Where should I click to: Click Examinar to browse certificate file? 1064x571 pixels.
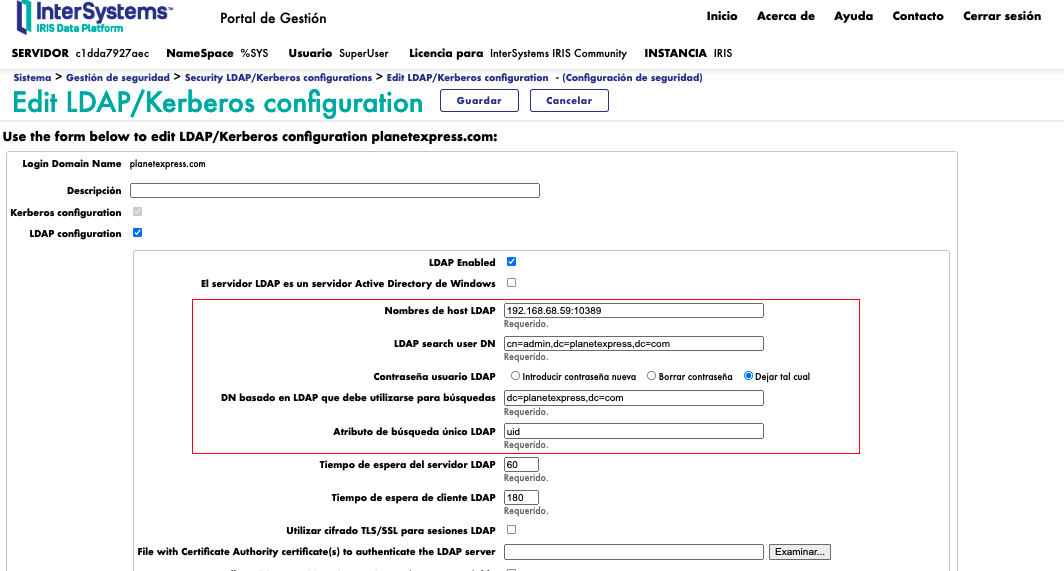(x=799, y=552)
